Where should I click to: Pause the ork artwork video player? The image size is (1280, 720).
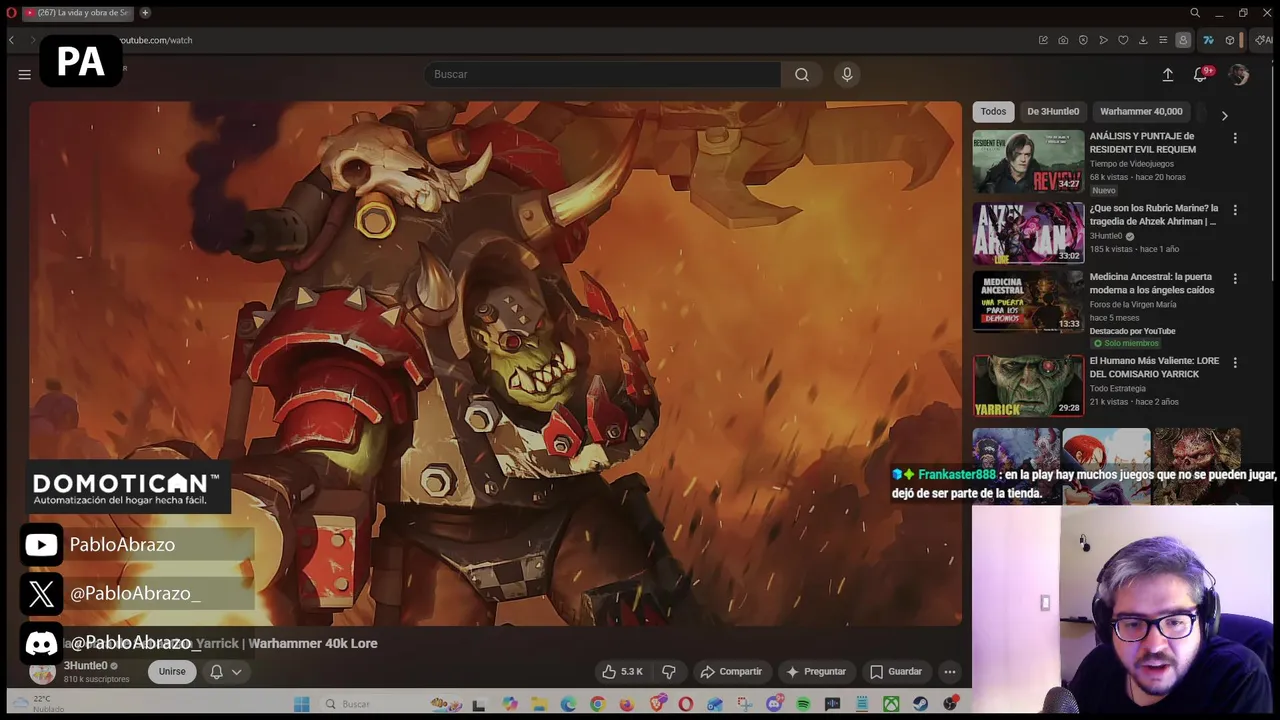click(x=495, y=363)
